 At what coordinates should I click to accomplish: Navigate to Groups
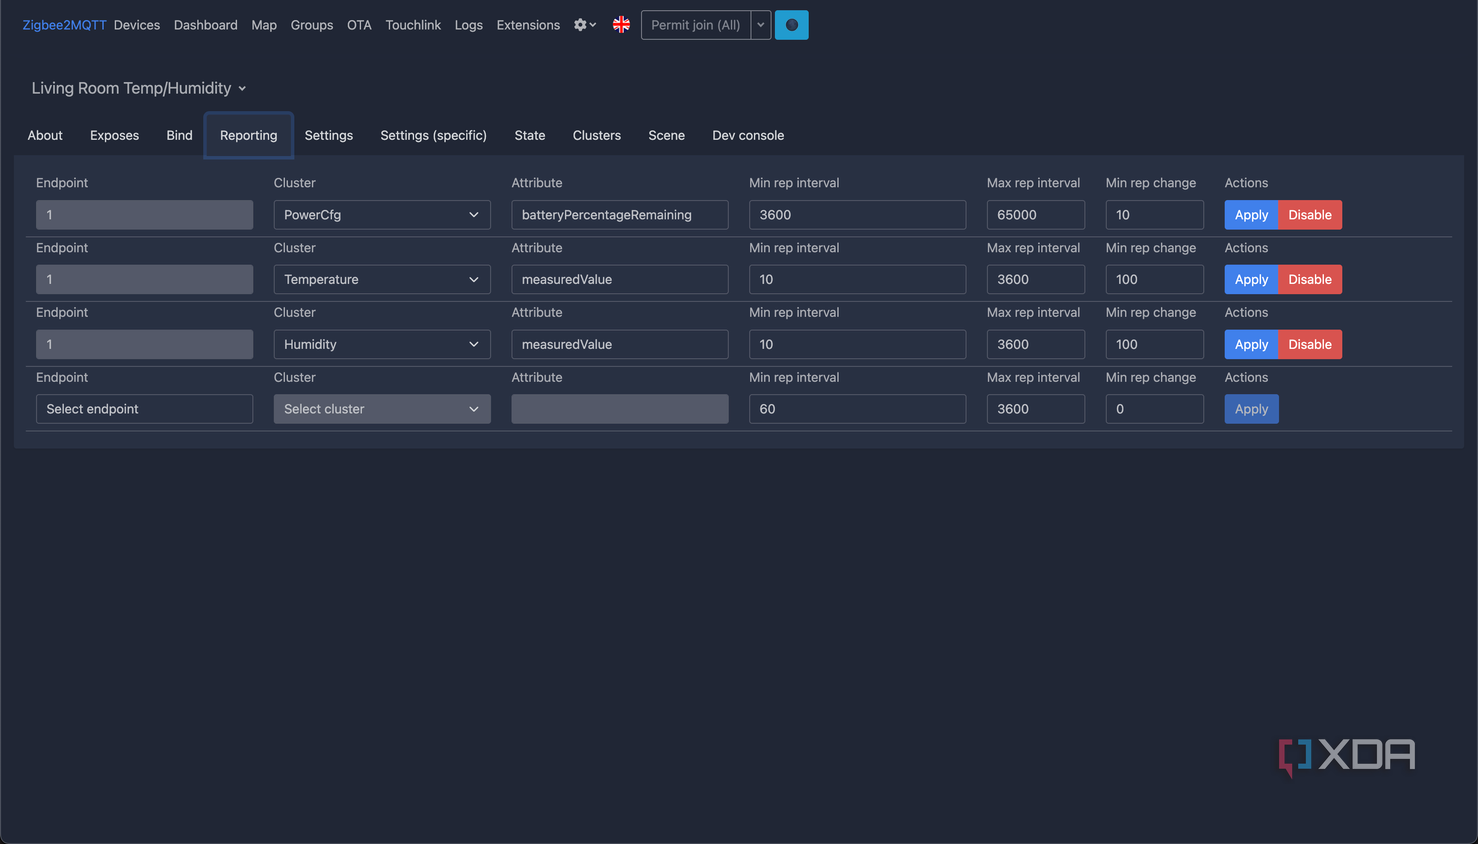[x=312, y=25]
